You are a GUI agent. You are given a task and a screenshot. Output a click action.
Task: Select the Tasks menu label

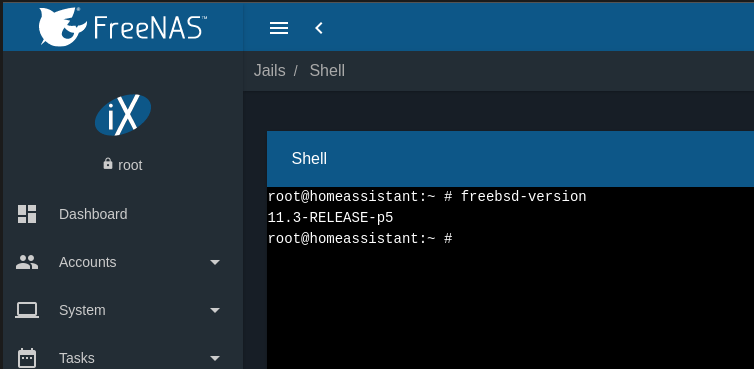[x=77, y=358]
